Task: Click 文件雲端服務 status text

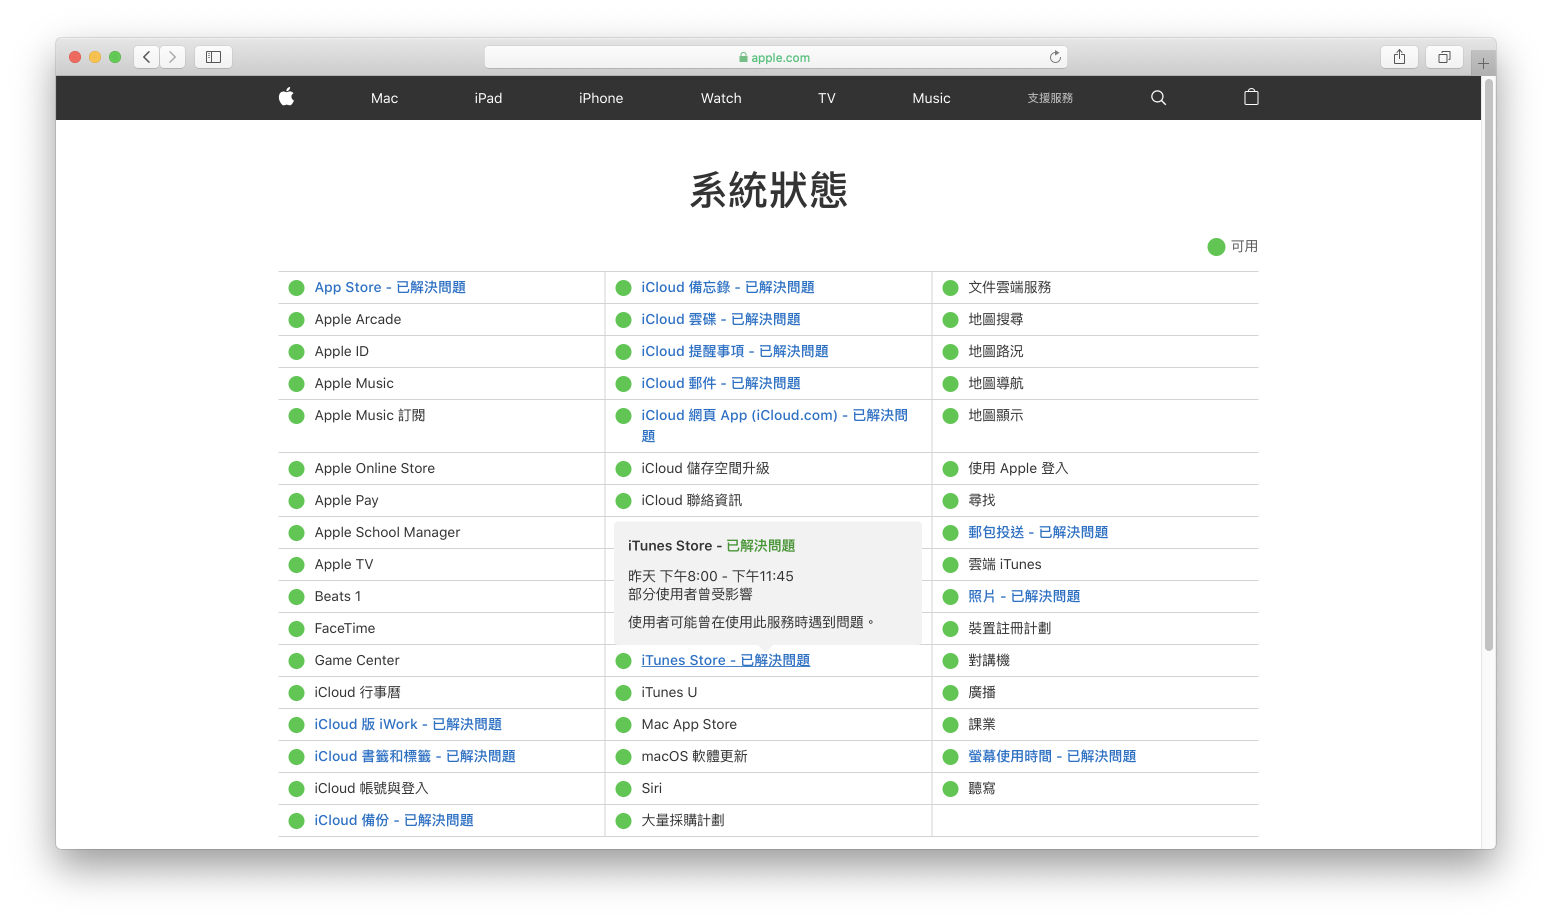Action: pyautogui.click(x=1010, y=287)
